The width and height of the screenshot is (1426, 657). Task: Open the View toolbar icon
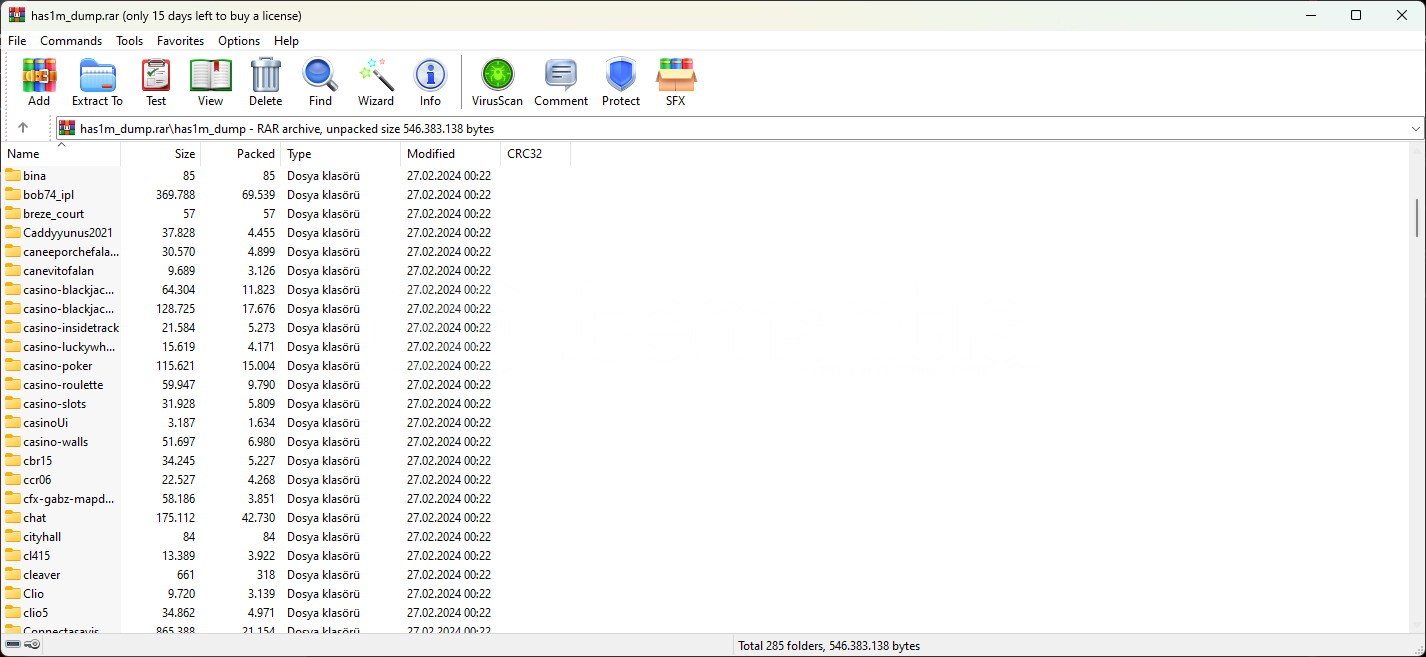(x=210, y=81)
